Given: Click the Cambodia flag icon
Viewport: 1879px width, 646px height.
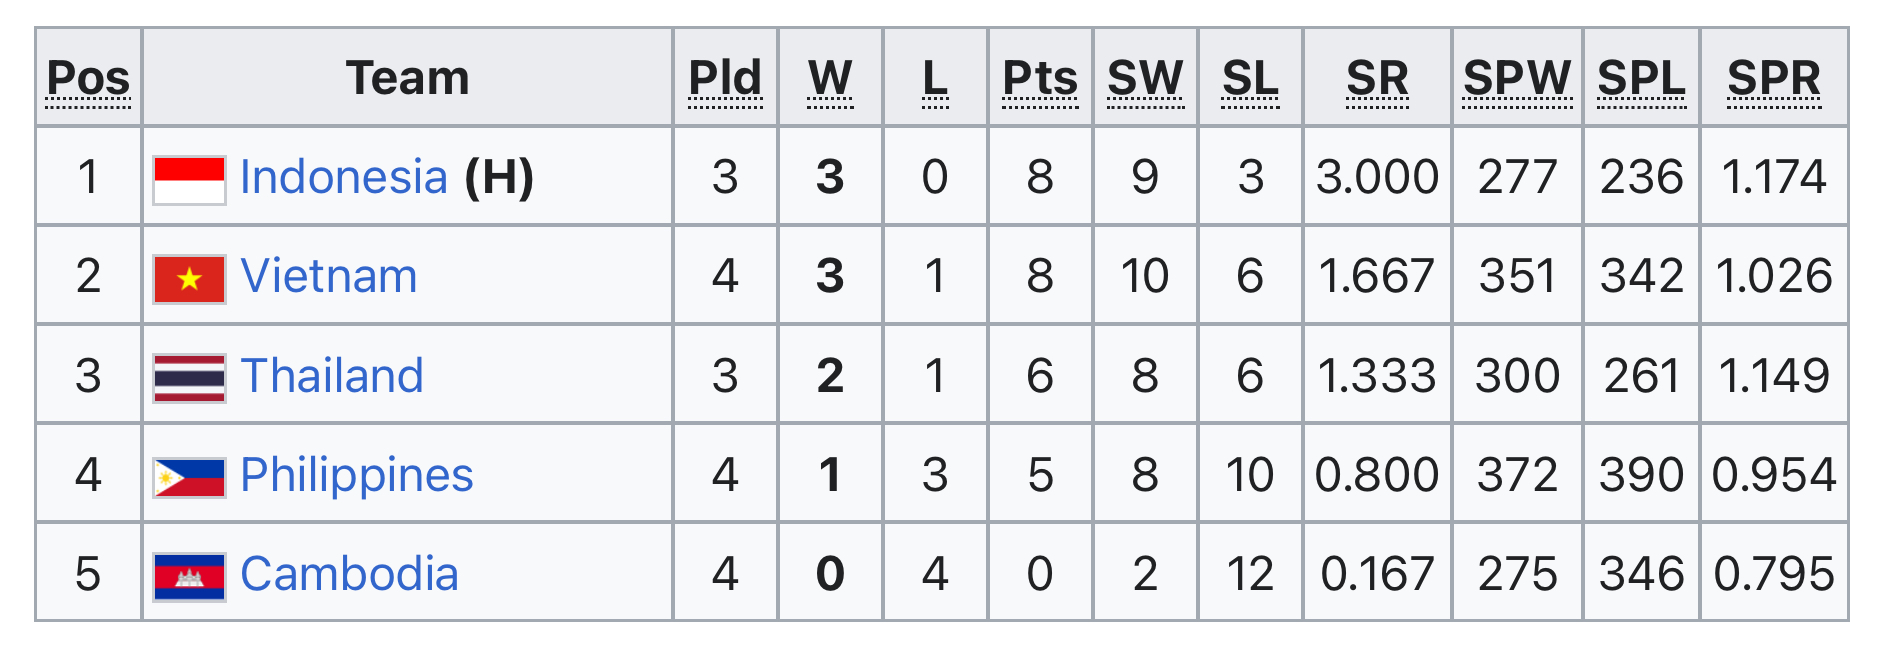Looking at the screenshot, I should click(189, 576).
